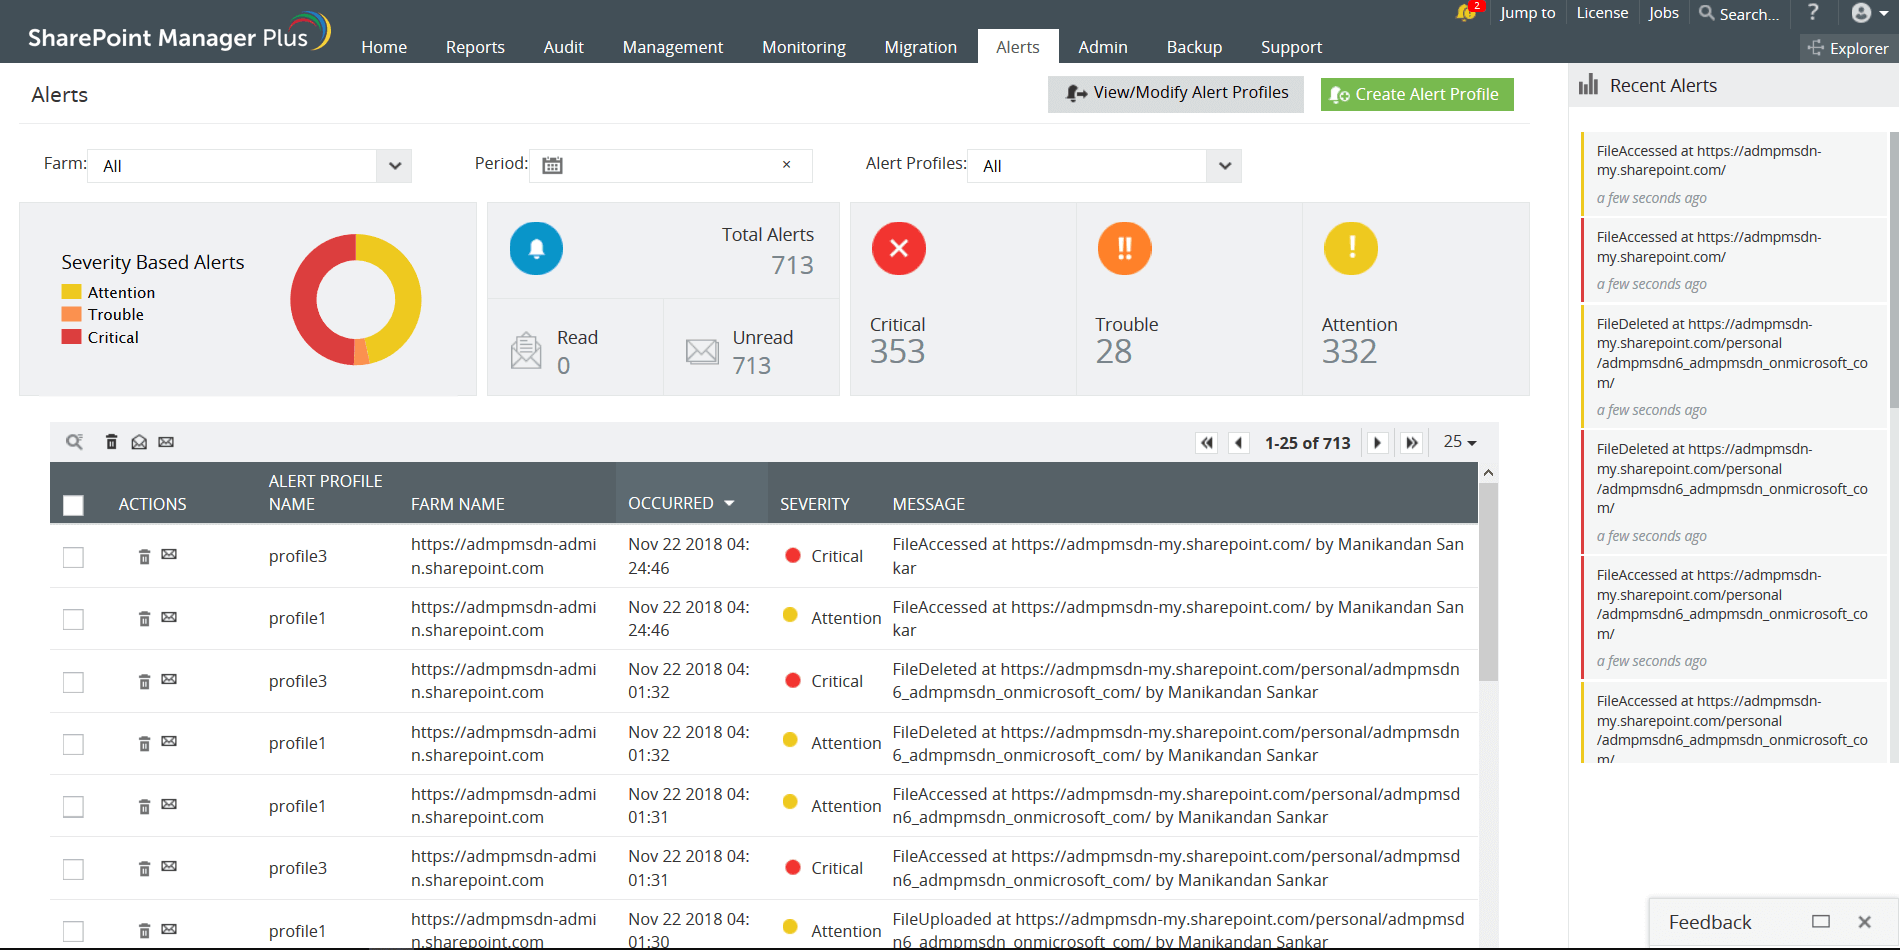Open the Farm dropdown set to All

(x=394, y=165)
